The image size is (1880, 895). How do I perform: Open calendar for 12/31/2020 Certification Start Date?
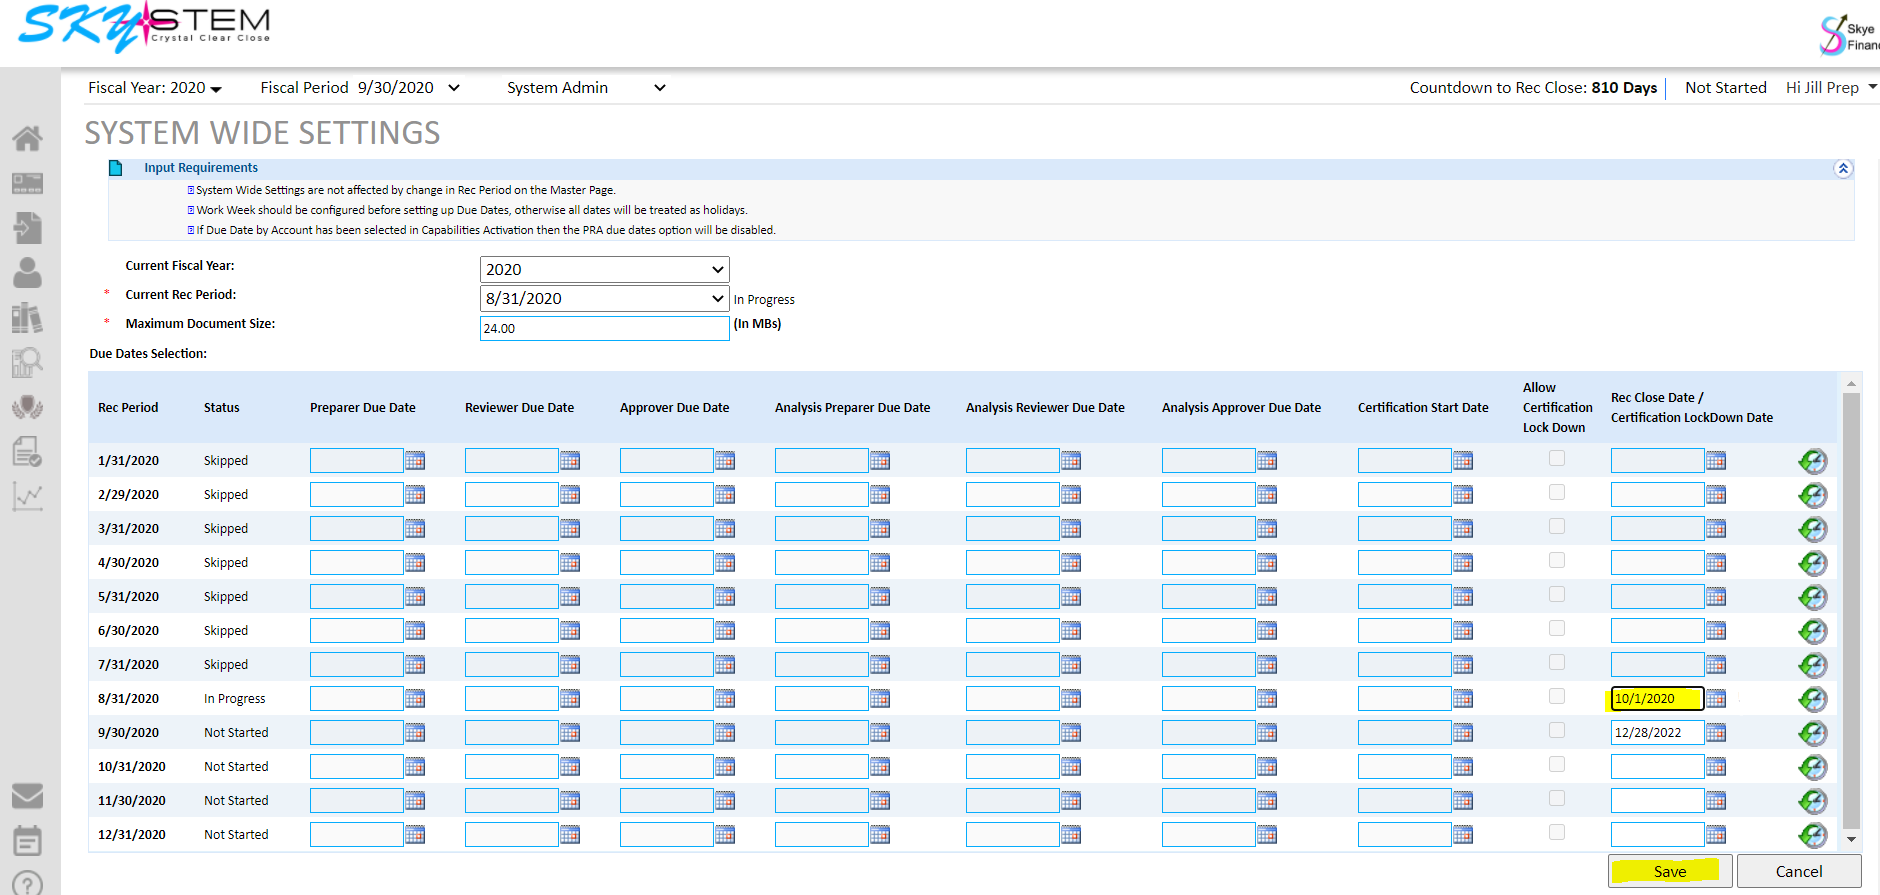[1463, 835]
